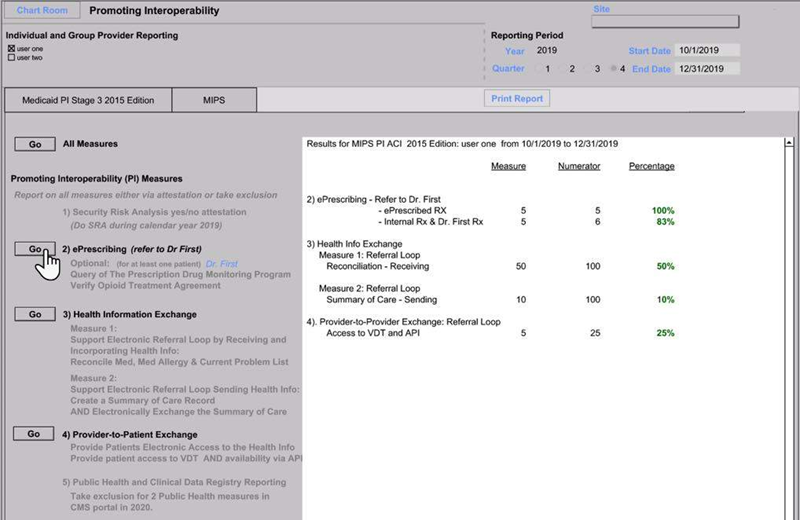The height and width of the screenshot is (520, 800).
Task: Switch to Medicaid PI Stage 3 tab
Action: [86, 101]
